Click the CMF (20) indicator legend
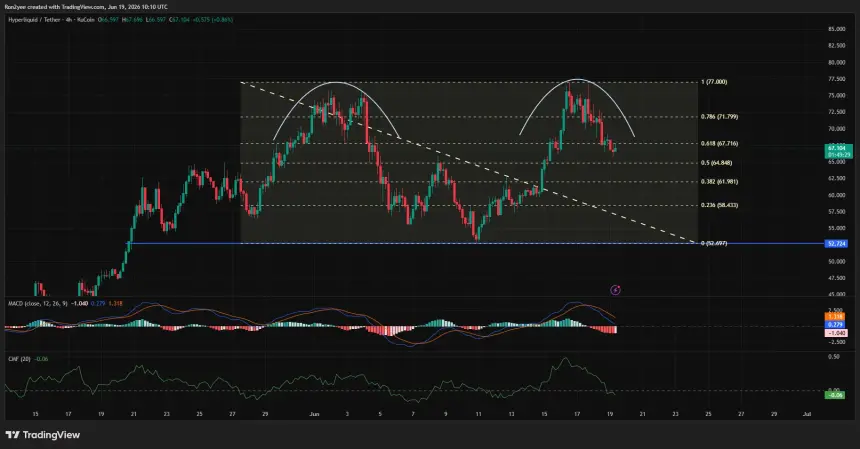 point(19,359)
